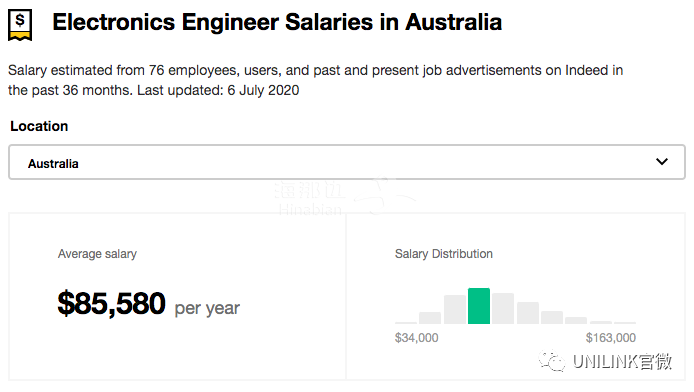This screenshot has height=392, width=694.
Task: Click the $85,580 average salary figure
Action: point(112,304)
